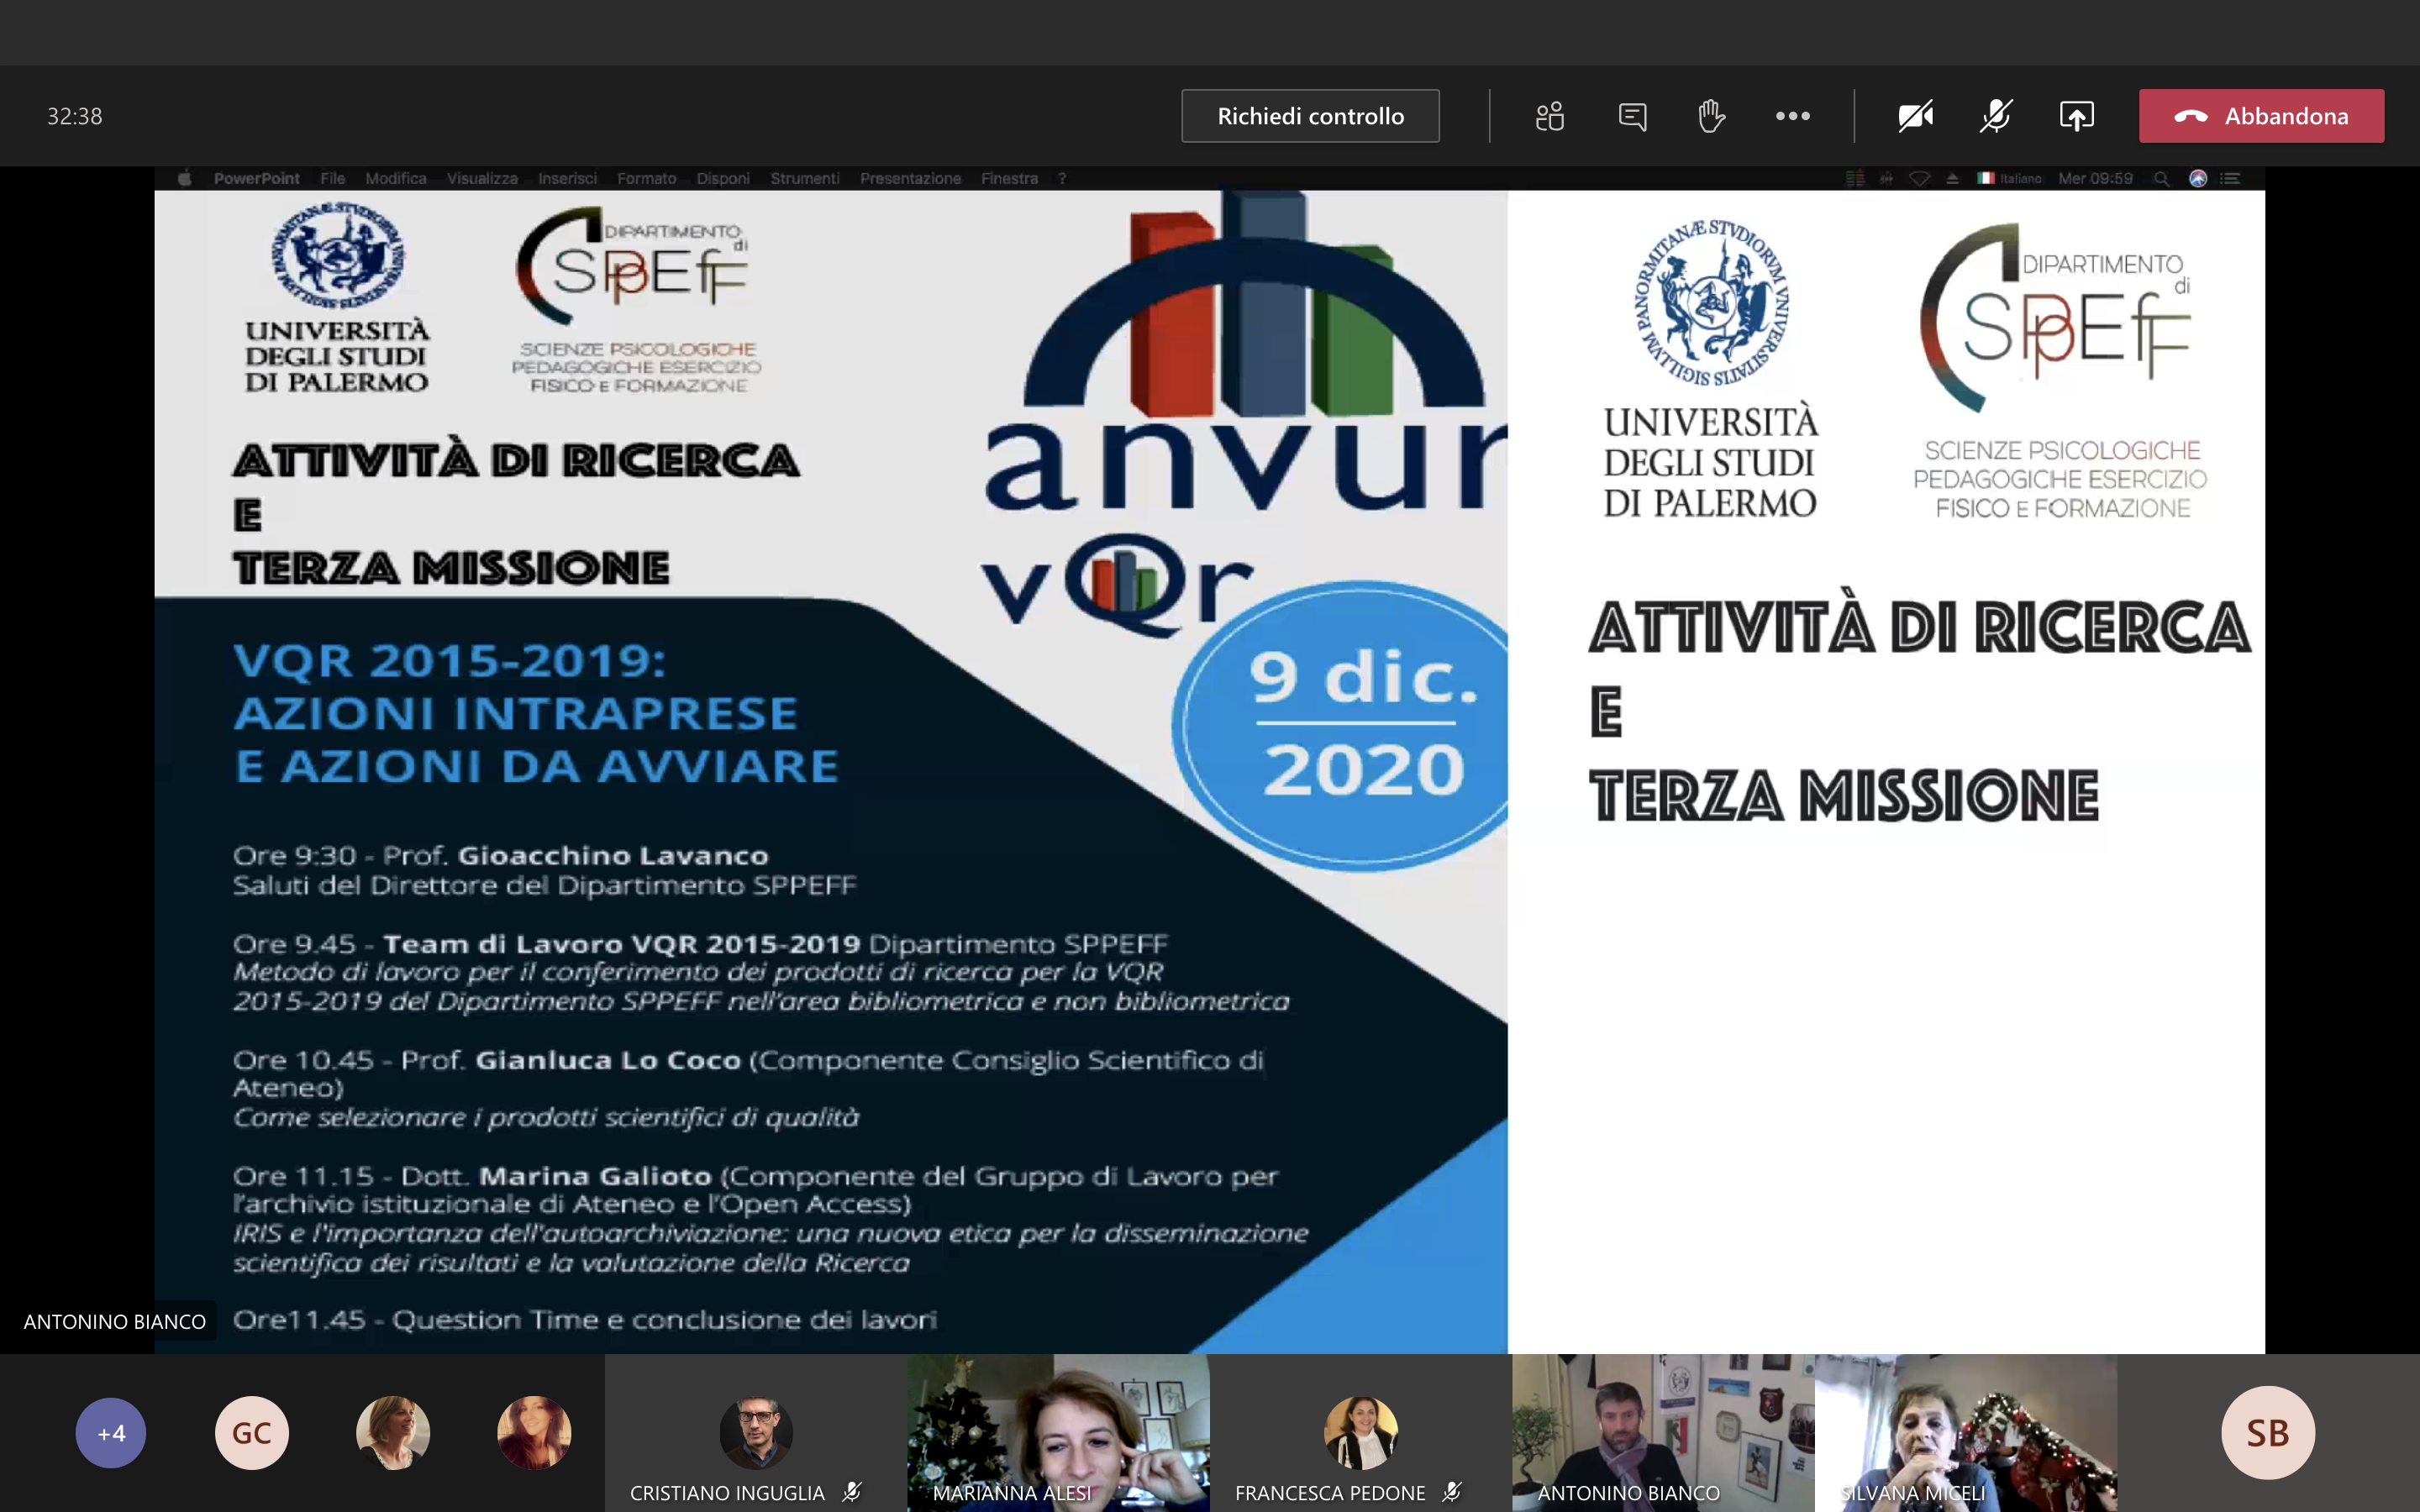
Task: Raise your hand in the meeting
Action: tap(1712, 116)
